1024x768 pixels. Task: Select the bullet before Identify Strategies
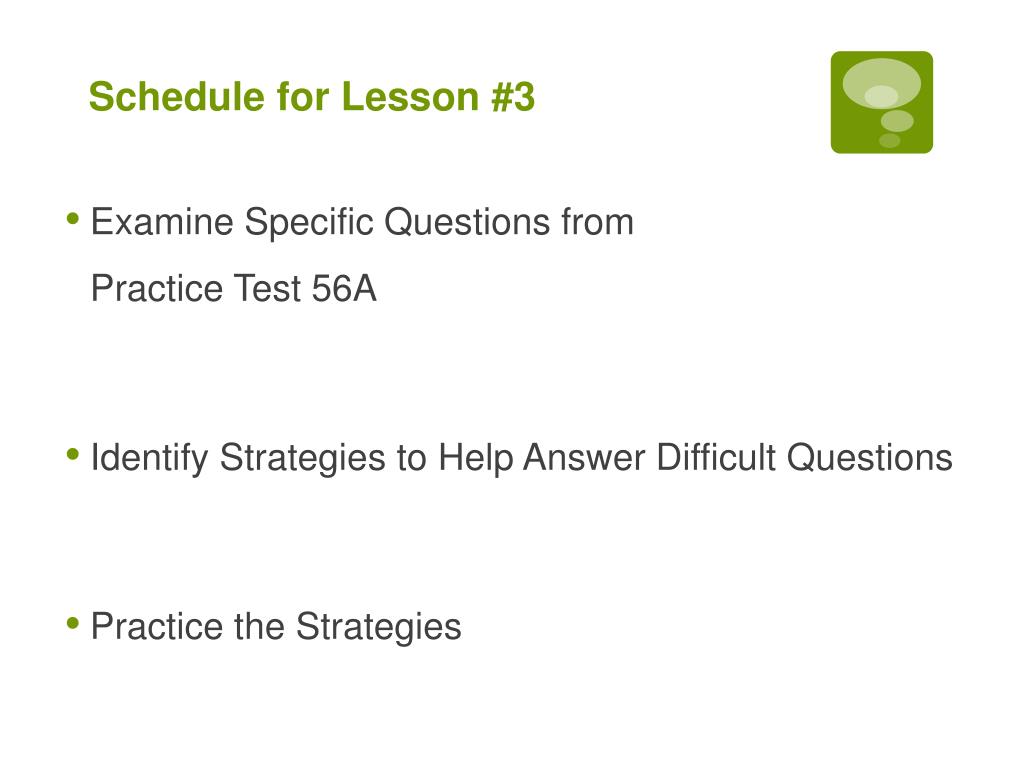[x=73, y=454]
